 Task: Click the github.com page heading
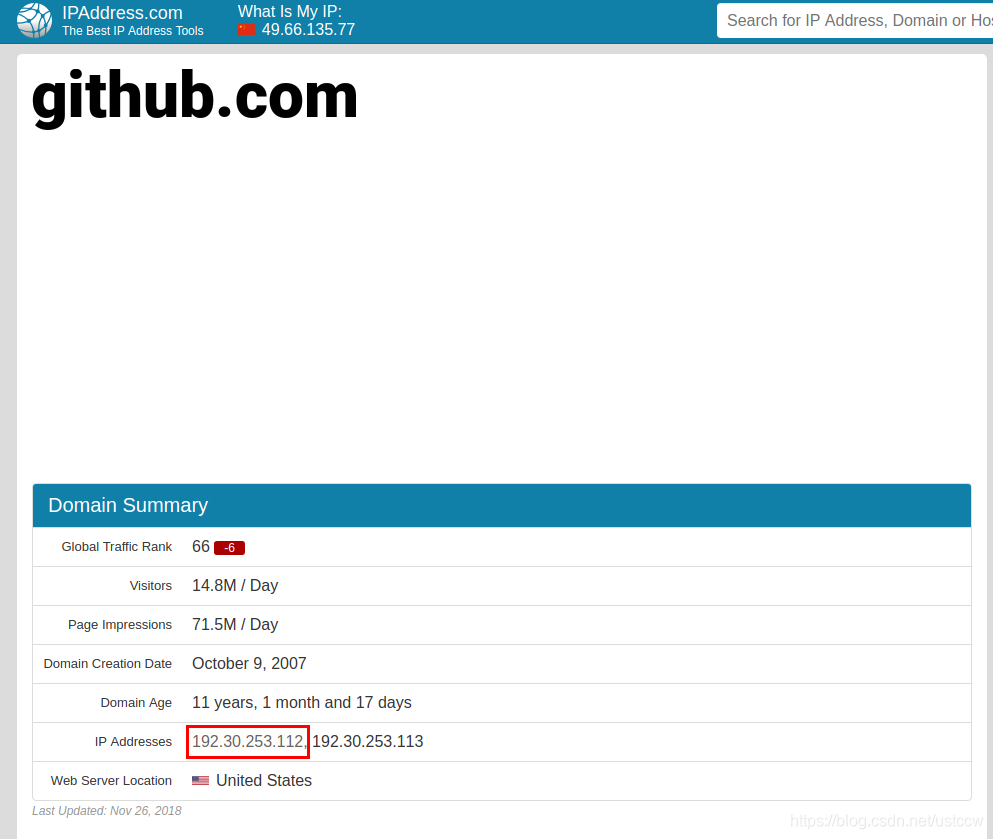click(194, 98)
